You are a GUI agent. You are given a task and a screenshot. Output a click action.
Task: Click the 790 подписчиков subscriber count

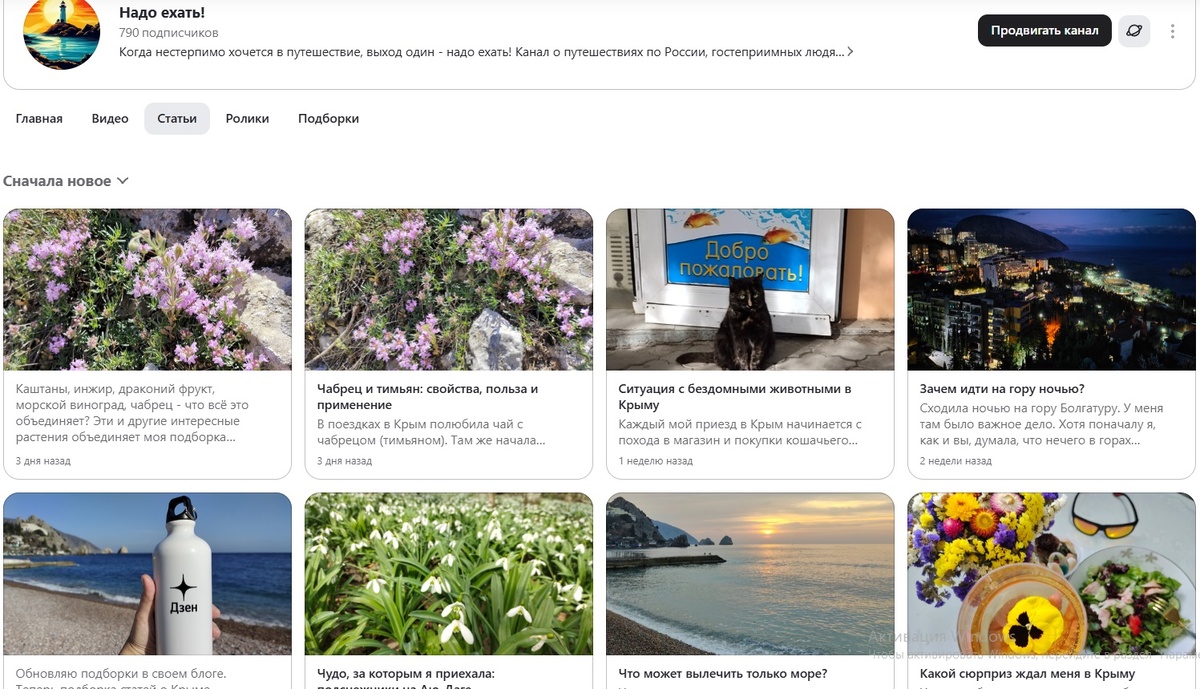(169, 33)
